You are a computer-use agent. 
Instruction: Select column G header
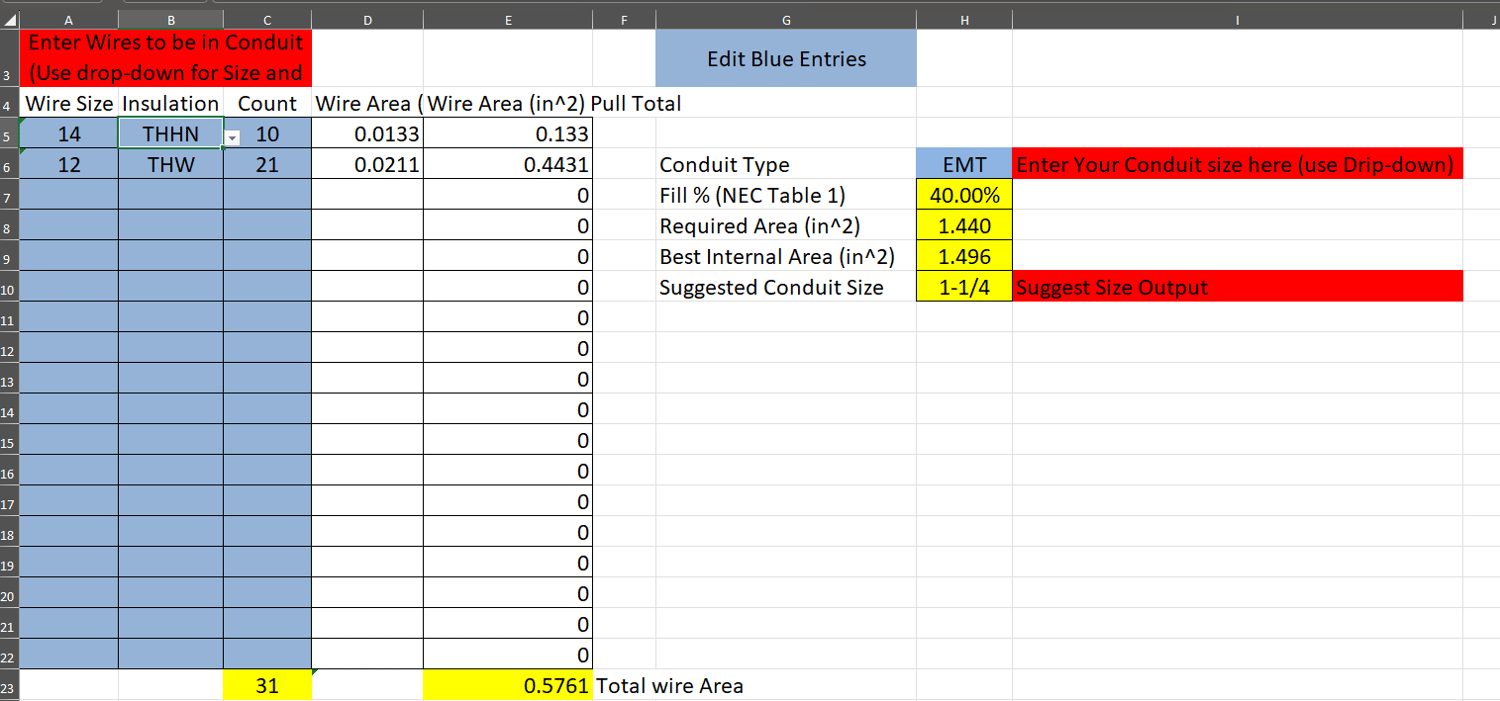pos(786,19)
